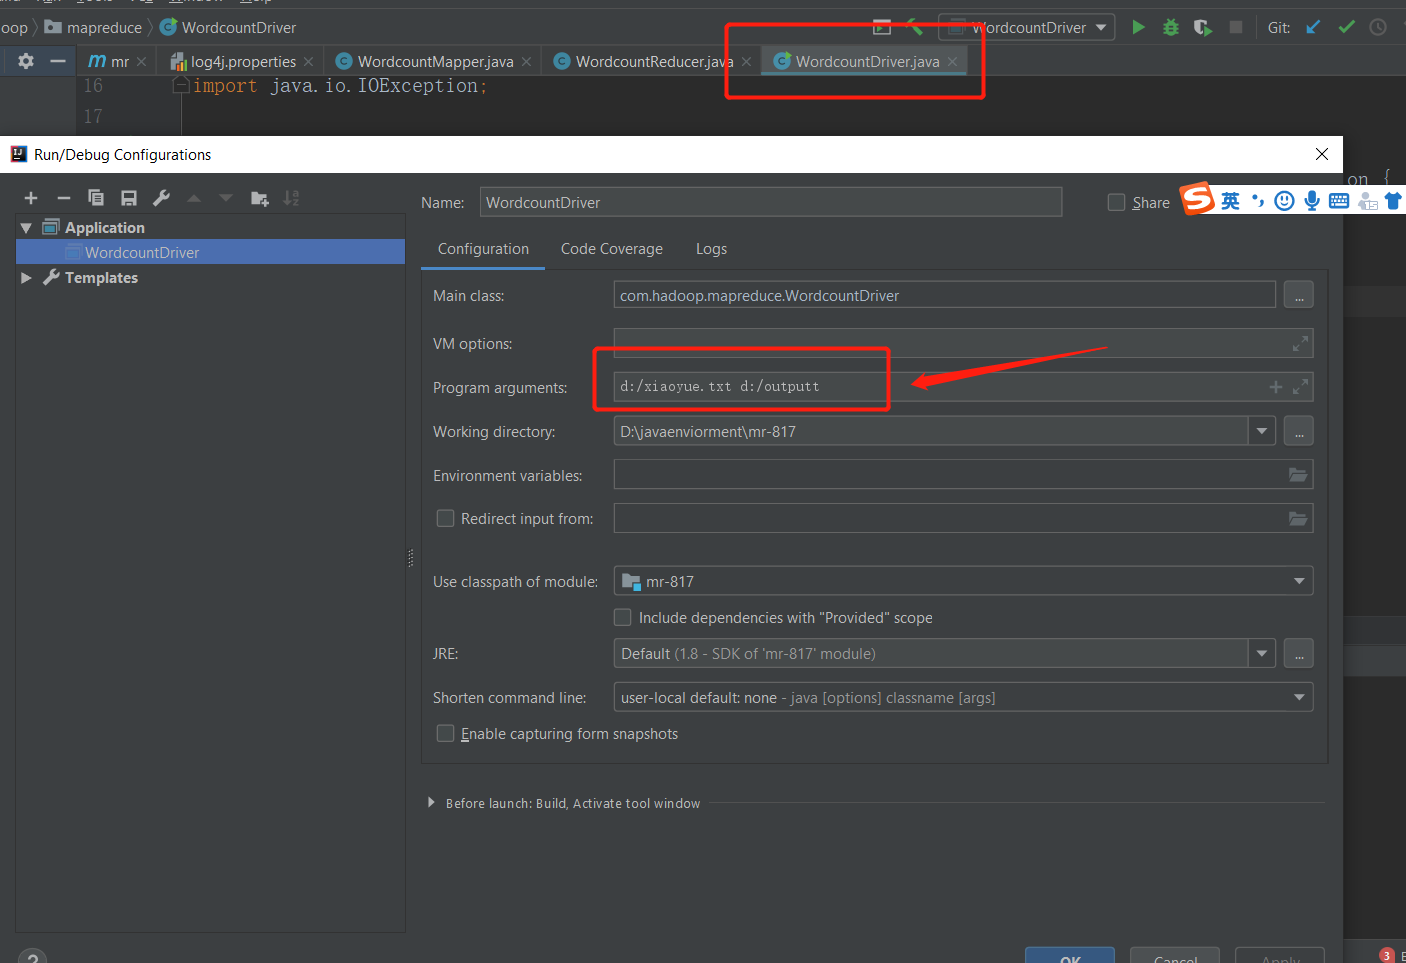Image resolution: width=1406 pixels, height=963 pixels.
Task: Save configuration floppy disk icon
Action: click(129, 198)
